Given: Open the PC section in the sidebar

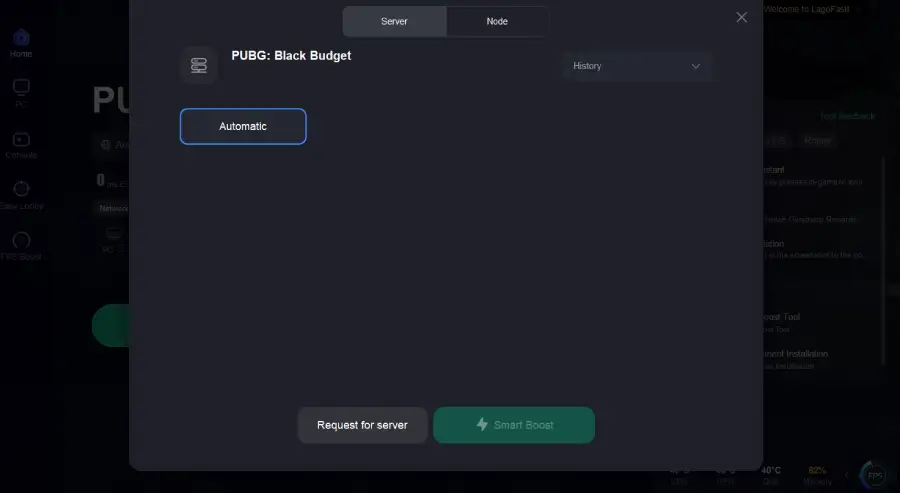Looking at the screenshot, I should point(21,92).
